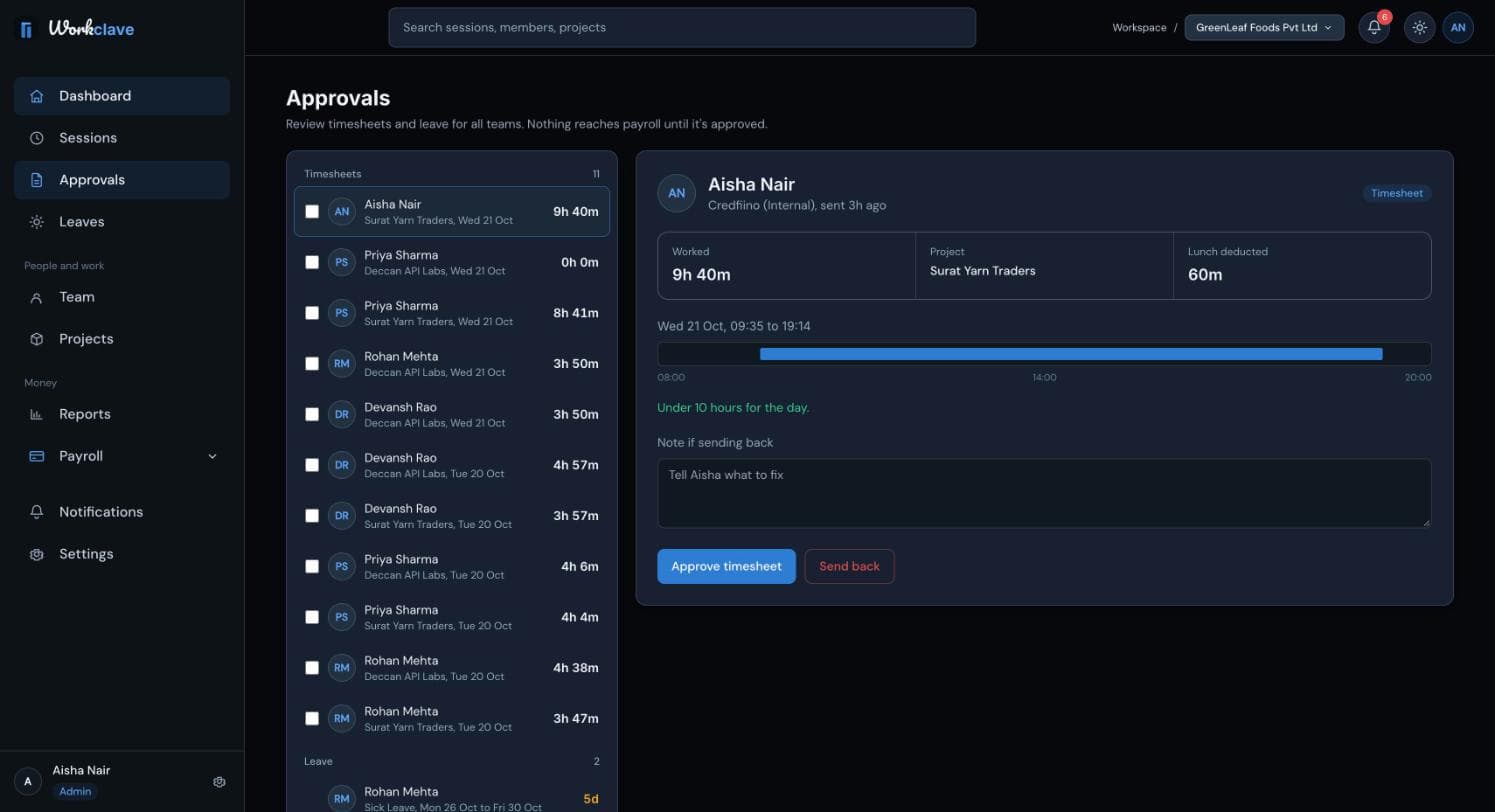Toggle light theme sun icon
This screenshot has width=1495, height=812.
point(1419,27)
